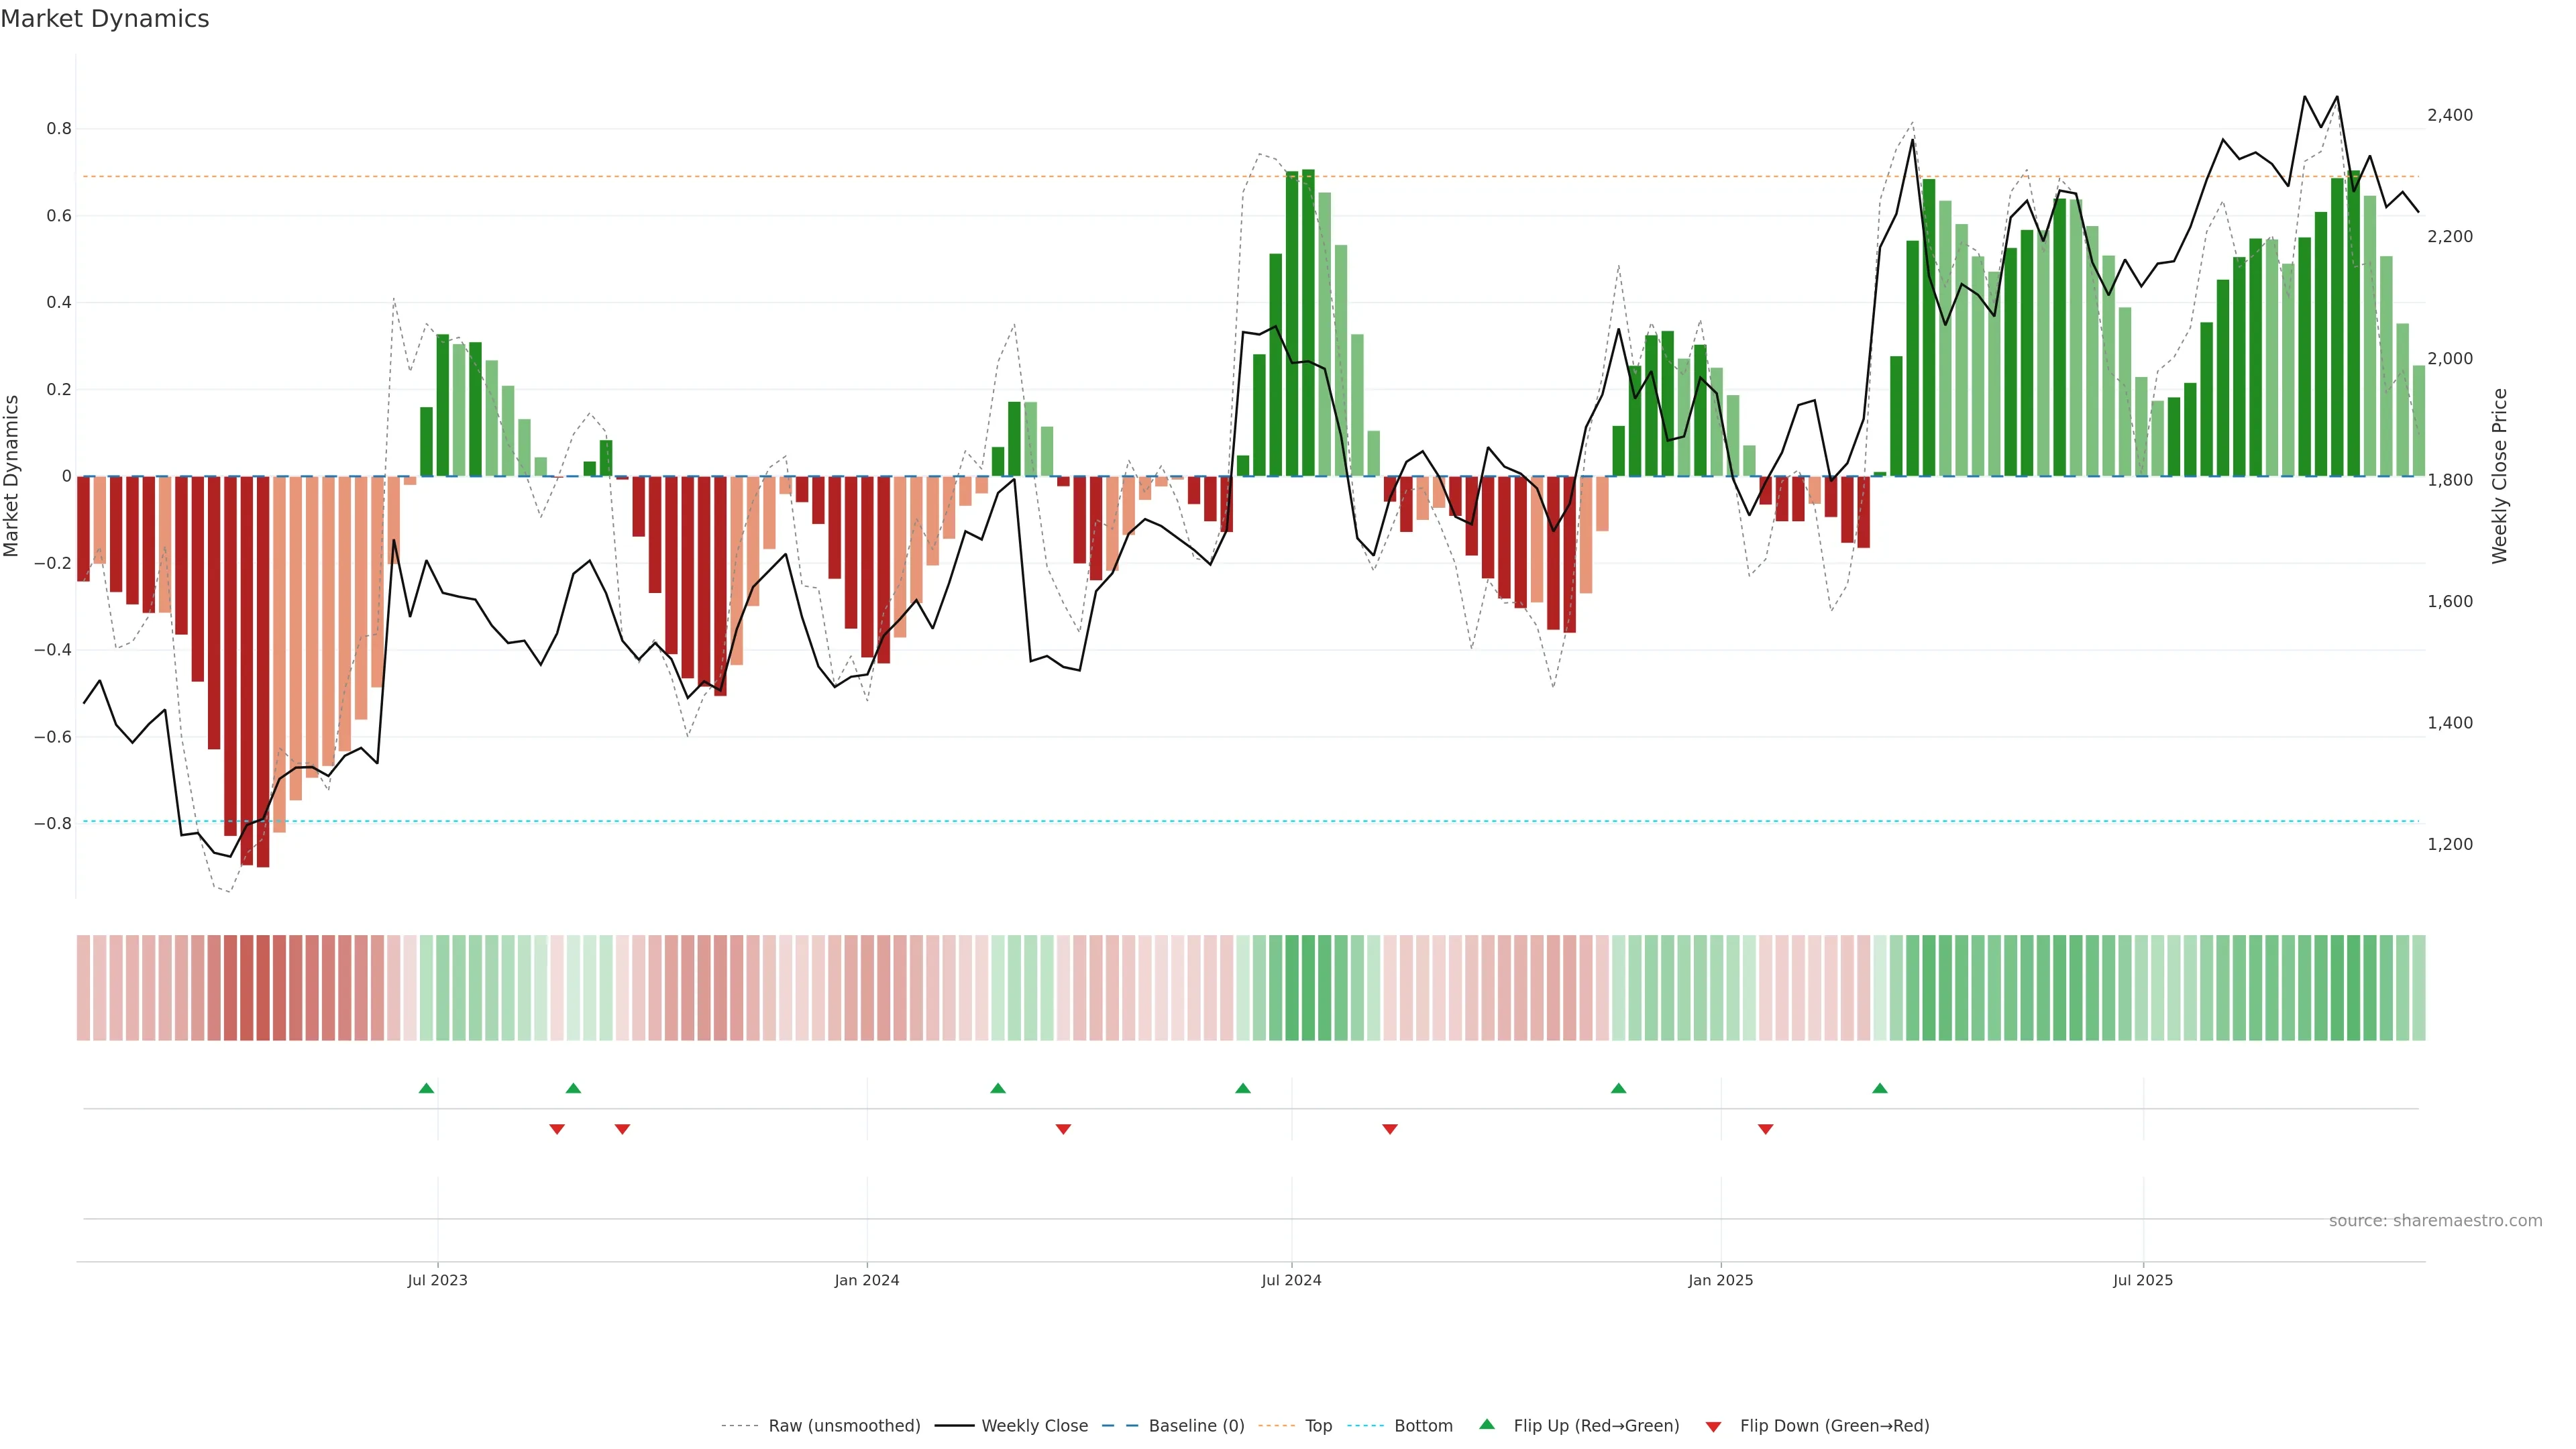Click the Market Dynamics chart title
Screen dimensions: 2576x1449
(105, 19)
